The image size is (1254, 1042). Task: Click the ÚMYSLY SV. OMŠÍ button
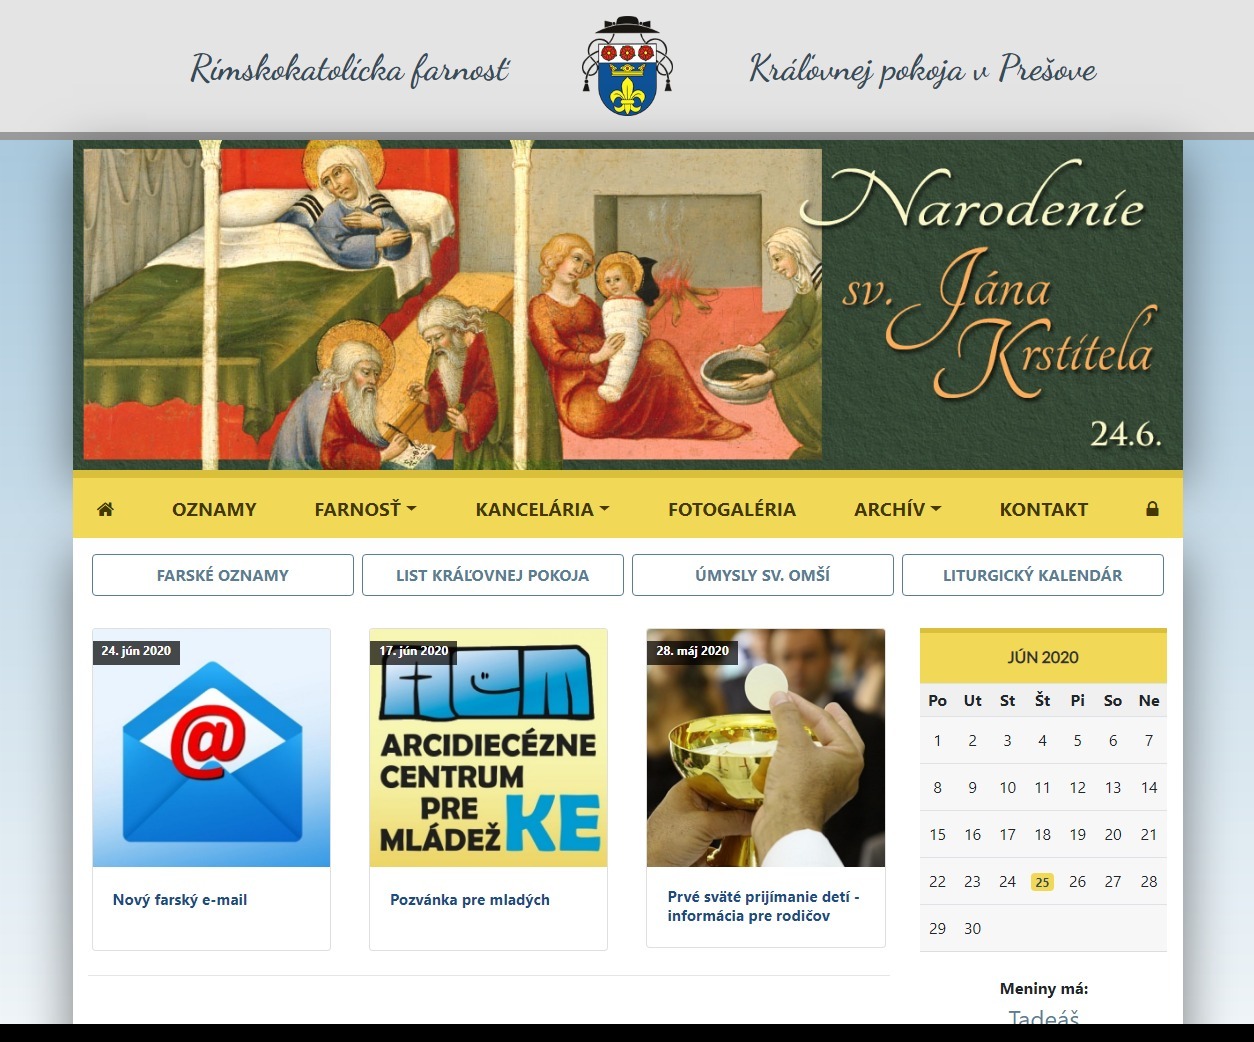point(763,575)
